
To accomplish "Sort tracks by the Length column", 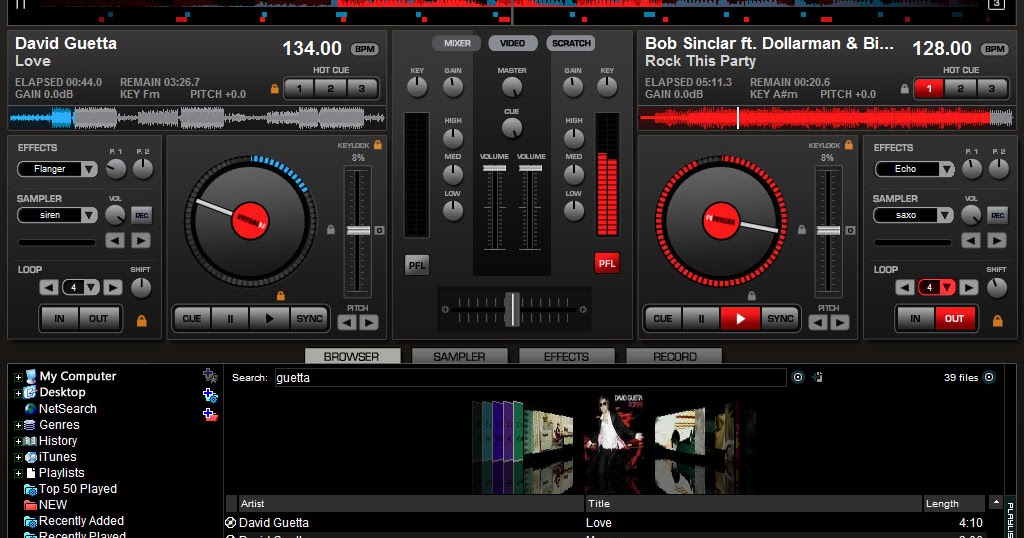I will click(x=953, y=504).
